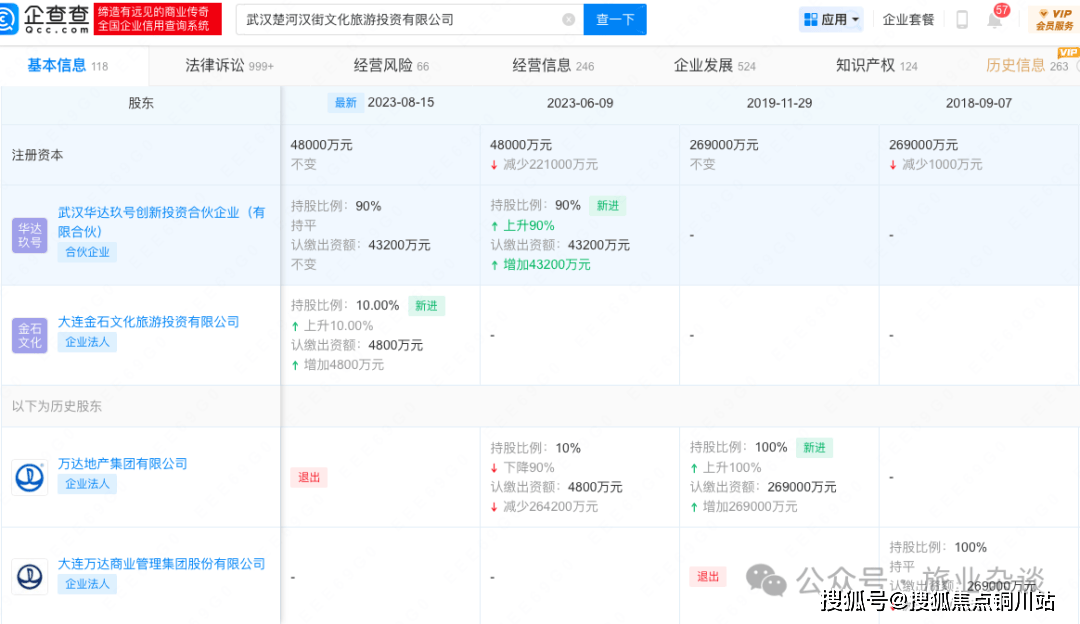Open 大连万达商业管理集团股份有限公司 link

tap(161, 563)
